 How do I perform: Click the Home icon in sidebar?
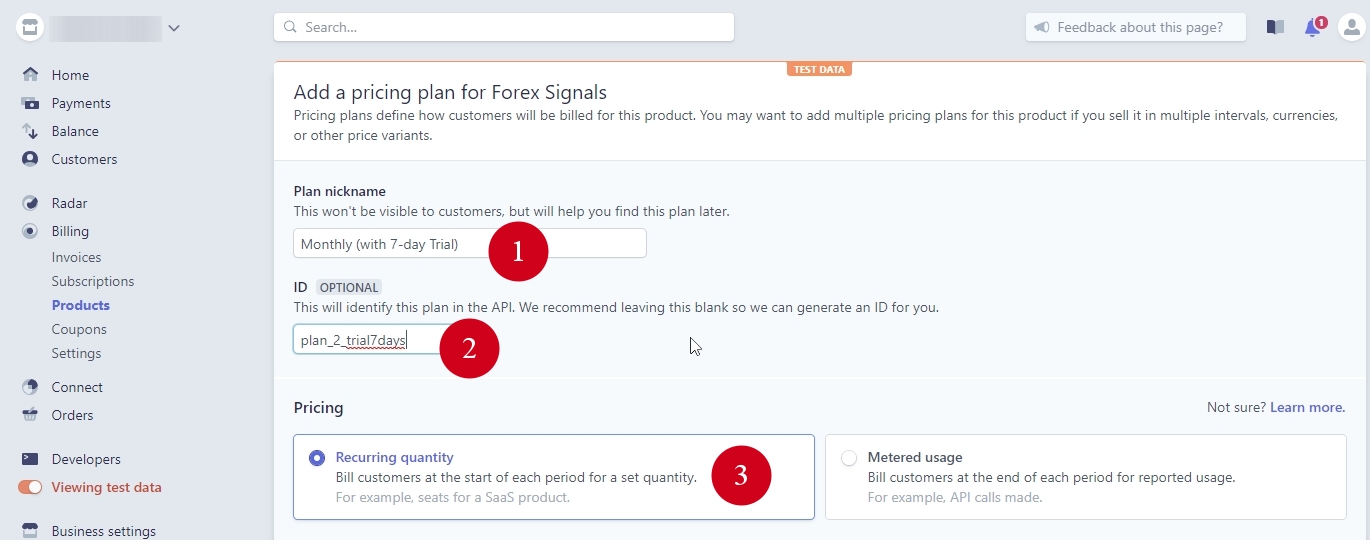point(30,75)
